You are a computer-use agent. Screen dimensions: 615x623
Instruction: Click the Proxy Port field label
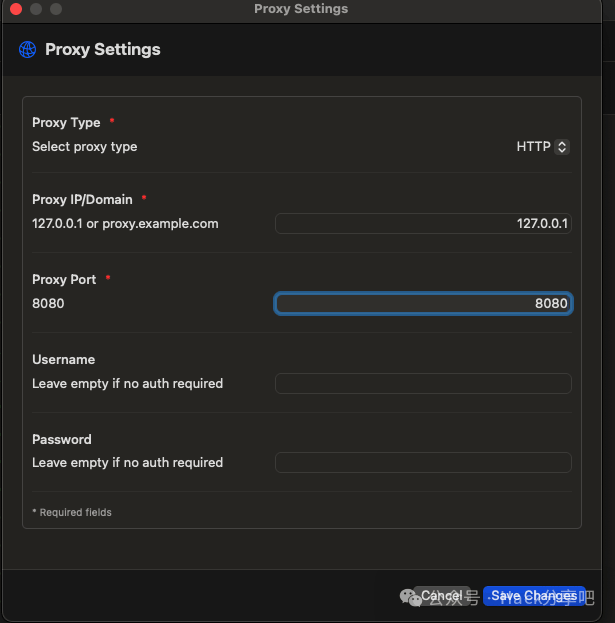point(63,280)
